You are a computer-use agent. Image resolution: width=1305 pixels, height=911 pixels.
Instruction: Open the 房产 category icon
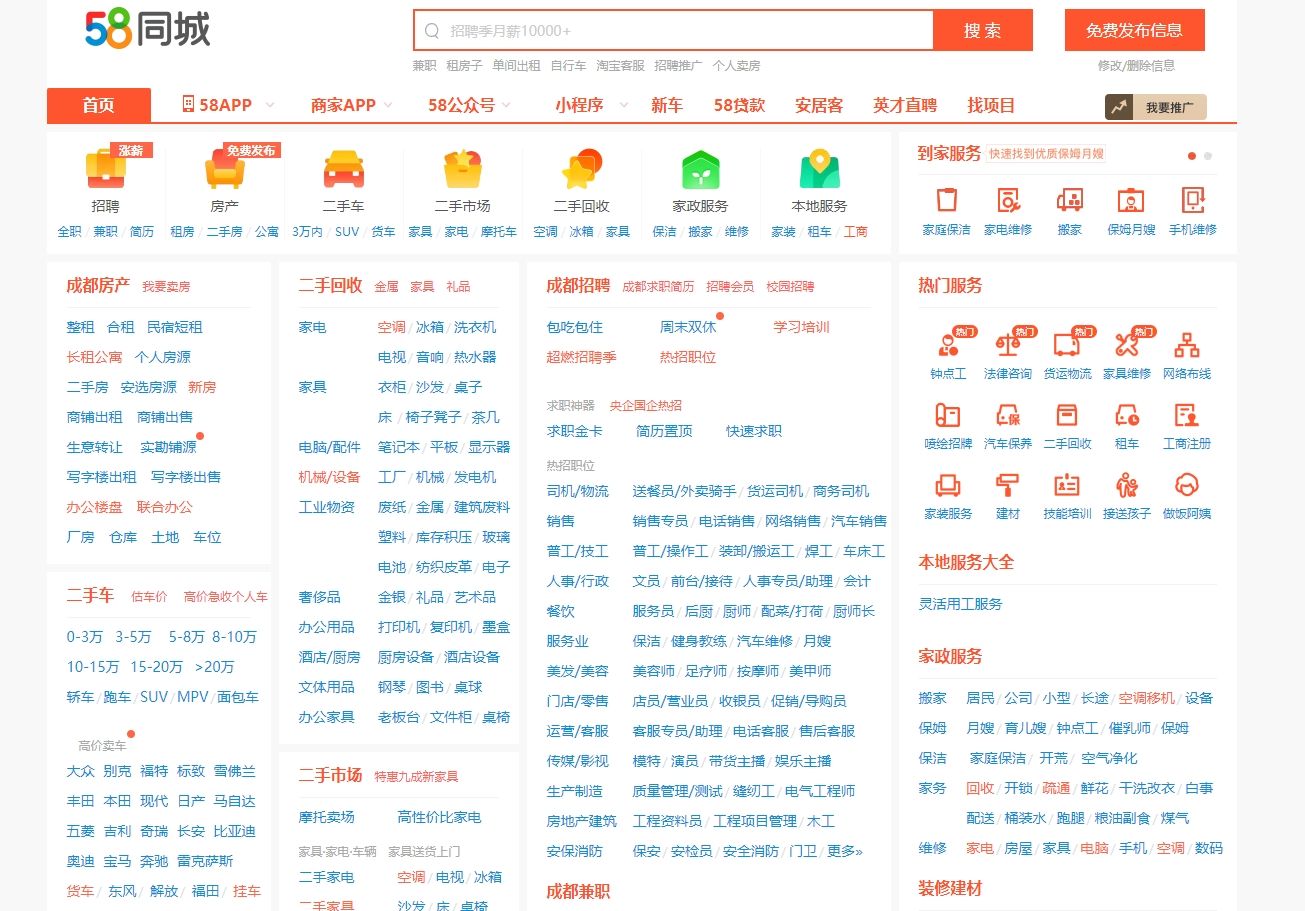tap(225, 170)
